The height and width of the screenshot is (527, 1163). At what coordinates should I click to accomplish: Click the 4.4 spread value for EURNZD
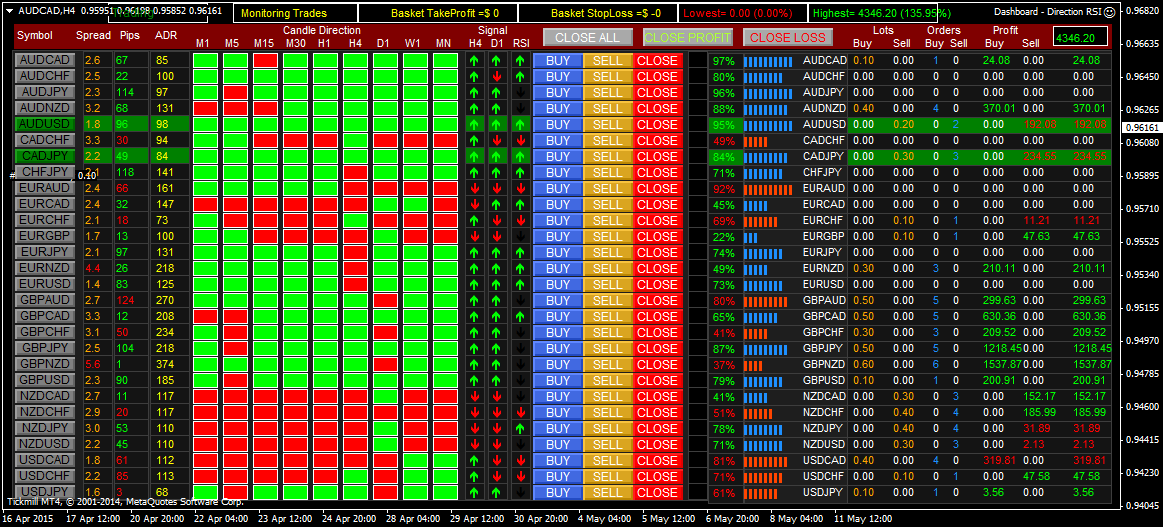pos(92,268)
